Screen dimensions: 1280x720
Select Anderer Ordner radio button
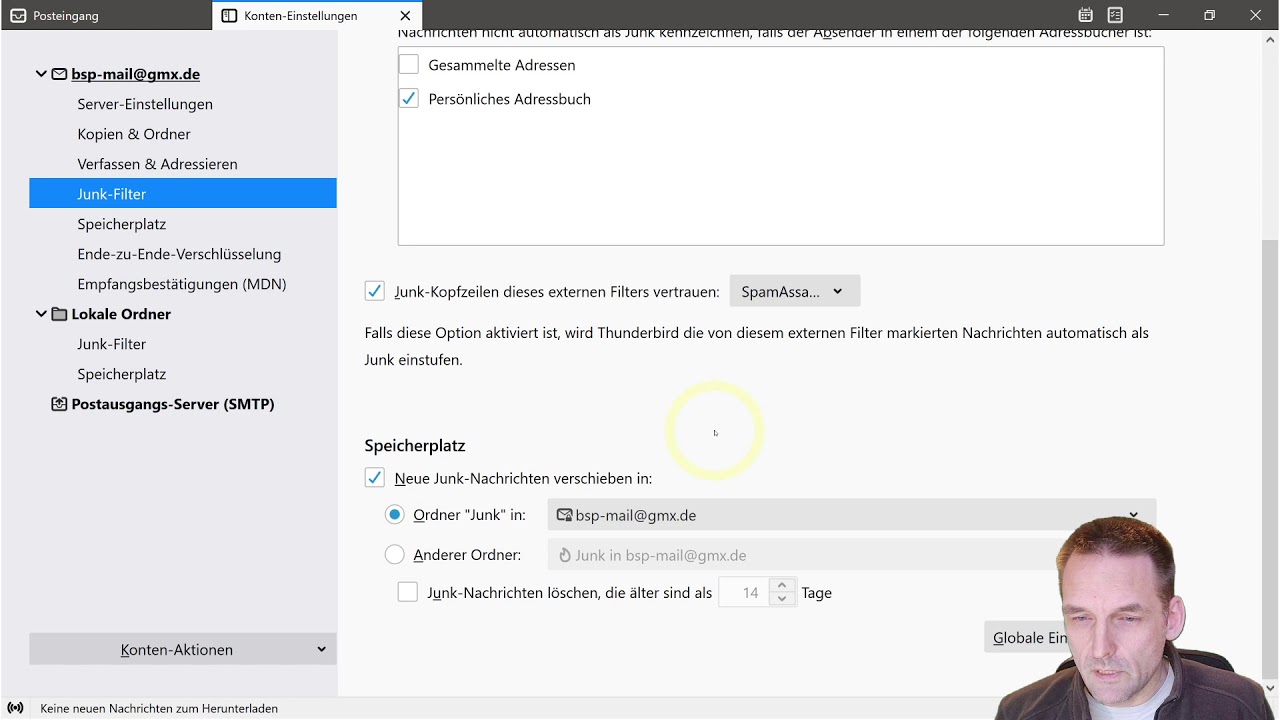tap(395, 555)
